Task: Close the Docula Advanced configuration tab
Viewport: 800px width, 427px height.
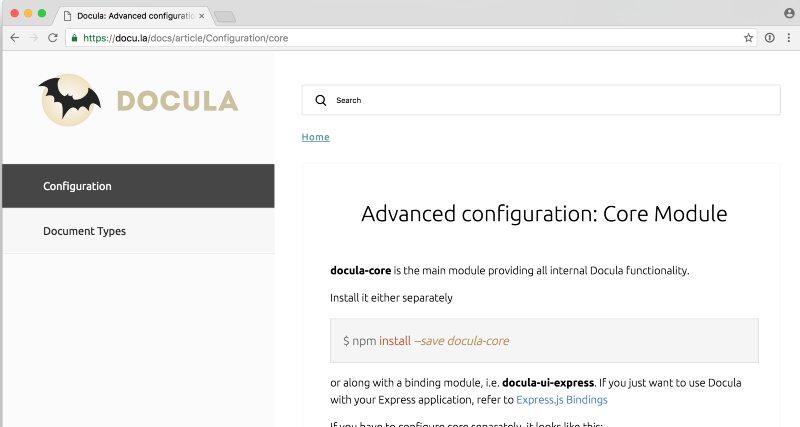Action: [202, 16]
